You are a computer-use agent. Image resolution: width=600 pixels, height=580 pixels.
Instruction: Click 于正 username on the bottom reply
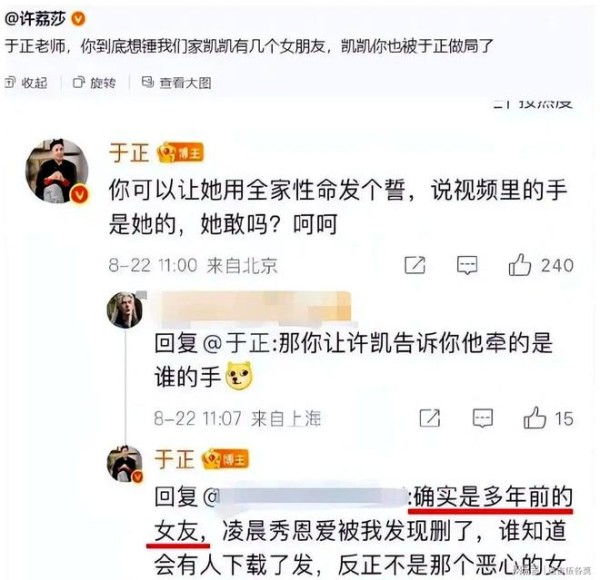pyautogui.click(x=174, y=459)
